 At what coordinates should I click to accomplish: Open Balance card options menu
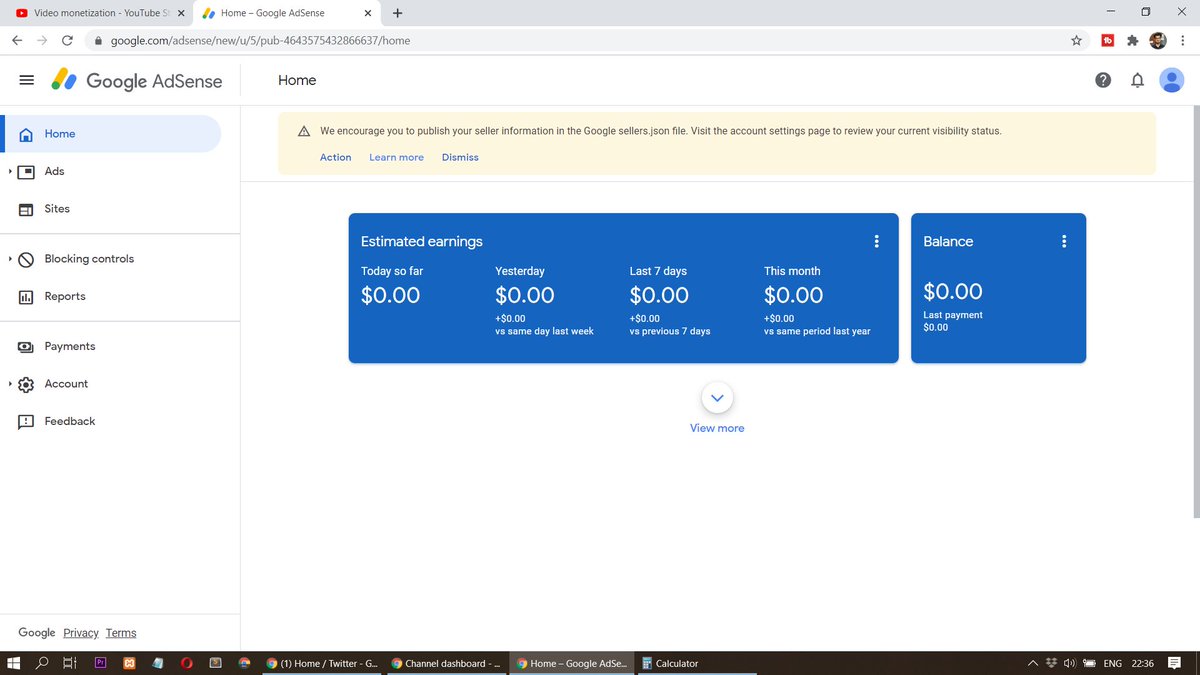point(1064,241)
